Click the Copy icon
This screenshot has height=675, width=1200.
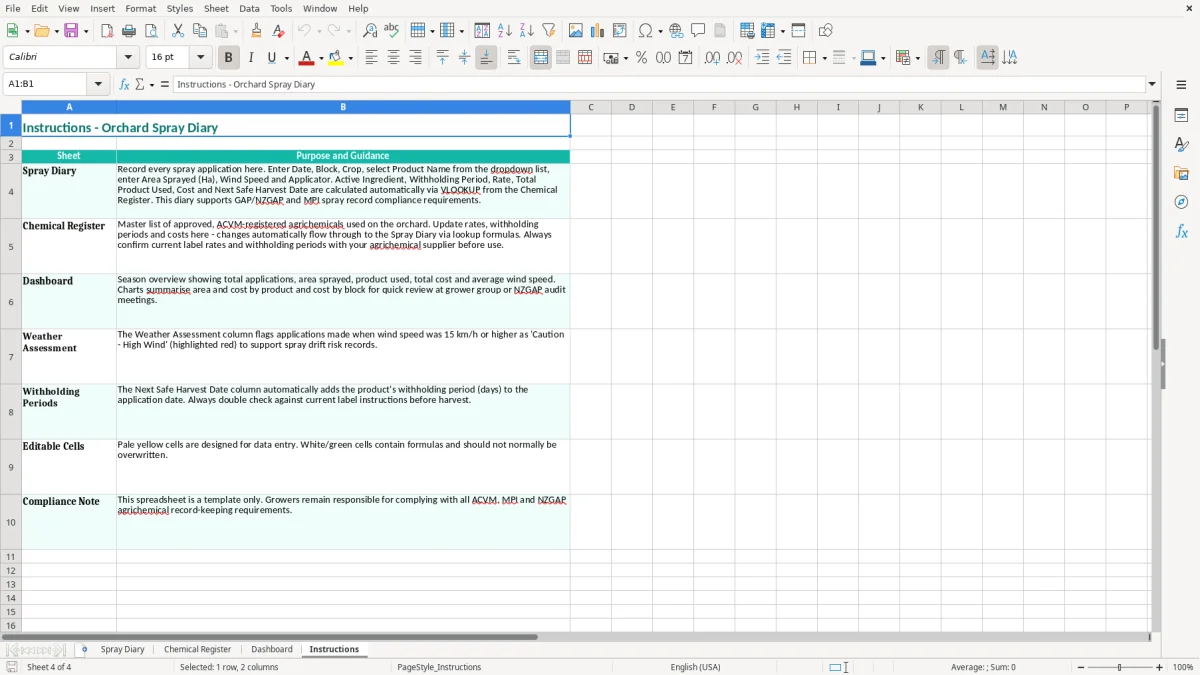[x=200, y=31]
